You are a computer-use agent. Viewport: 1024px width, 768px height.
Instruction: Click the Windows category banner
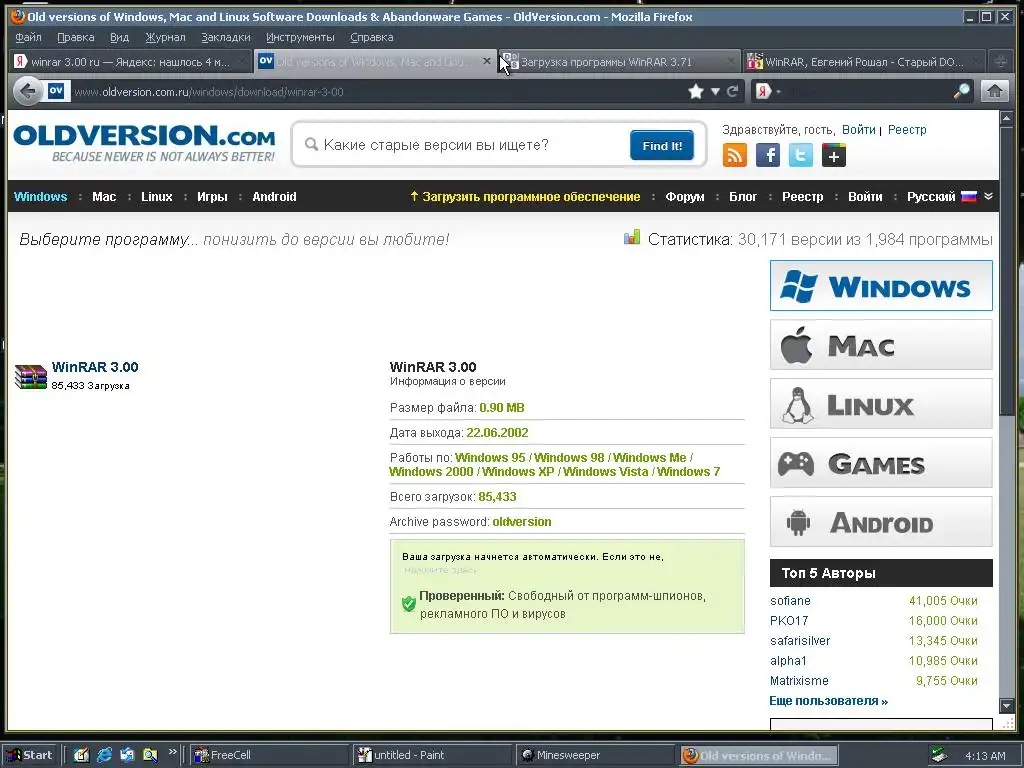(881, 285)
